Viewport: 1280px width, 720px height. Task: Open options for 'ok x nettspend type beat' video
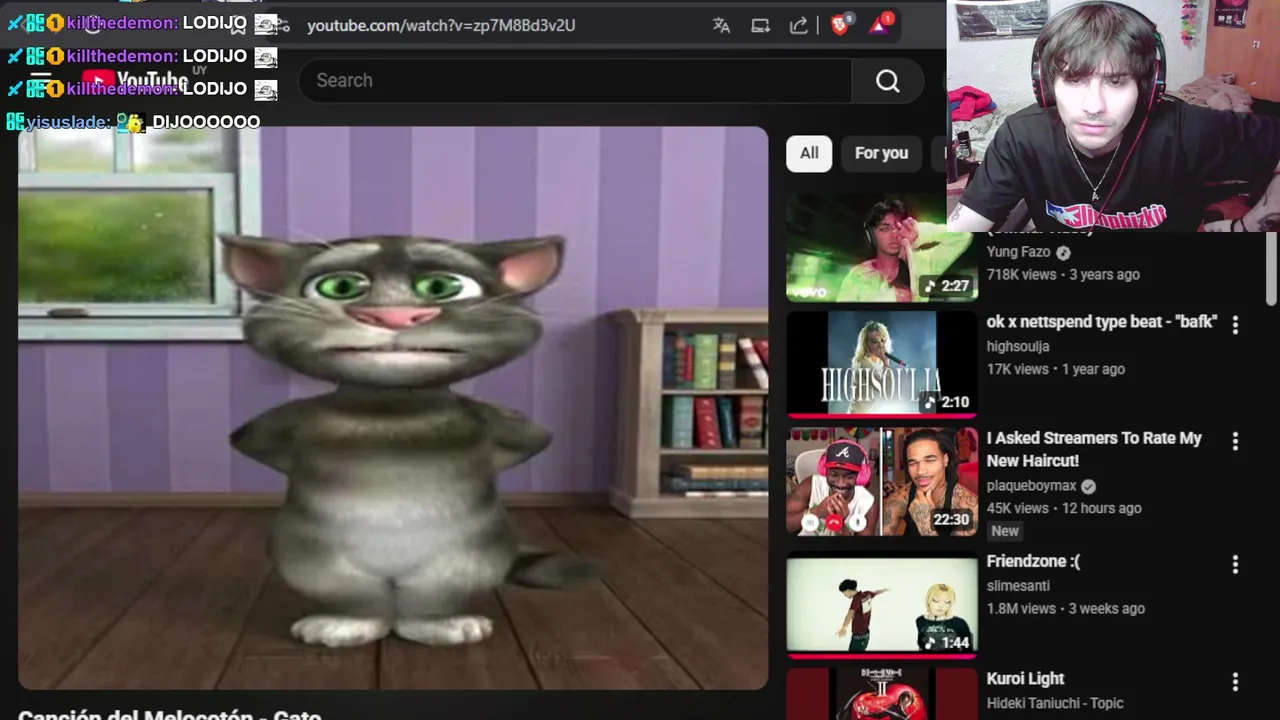(1235, 324)
